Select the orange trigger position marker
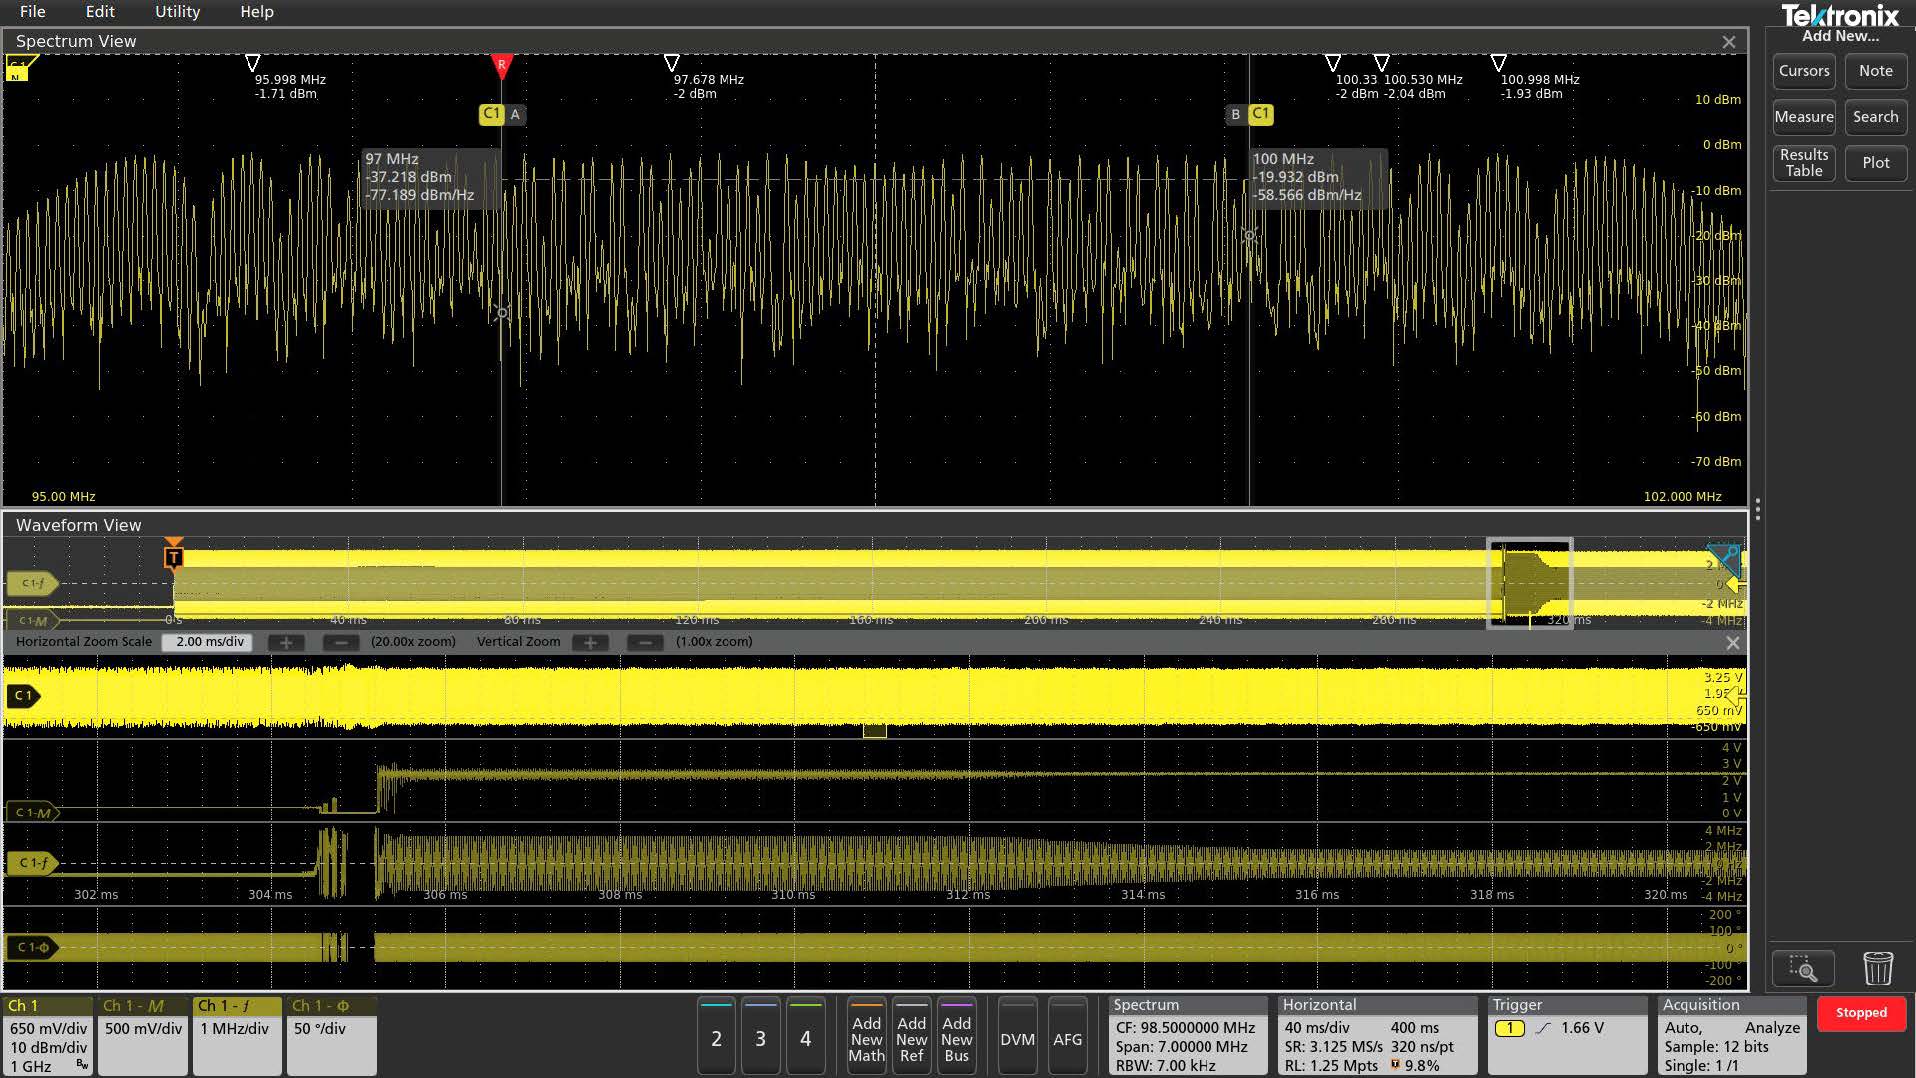Viewport: 1916px width, 1078px height. click(x=173, y=556)
